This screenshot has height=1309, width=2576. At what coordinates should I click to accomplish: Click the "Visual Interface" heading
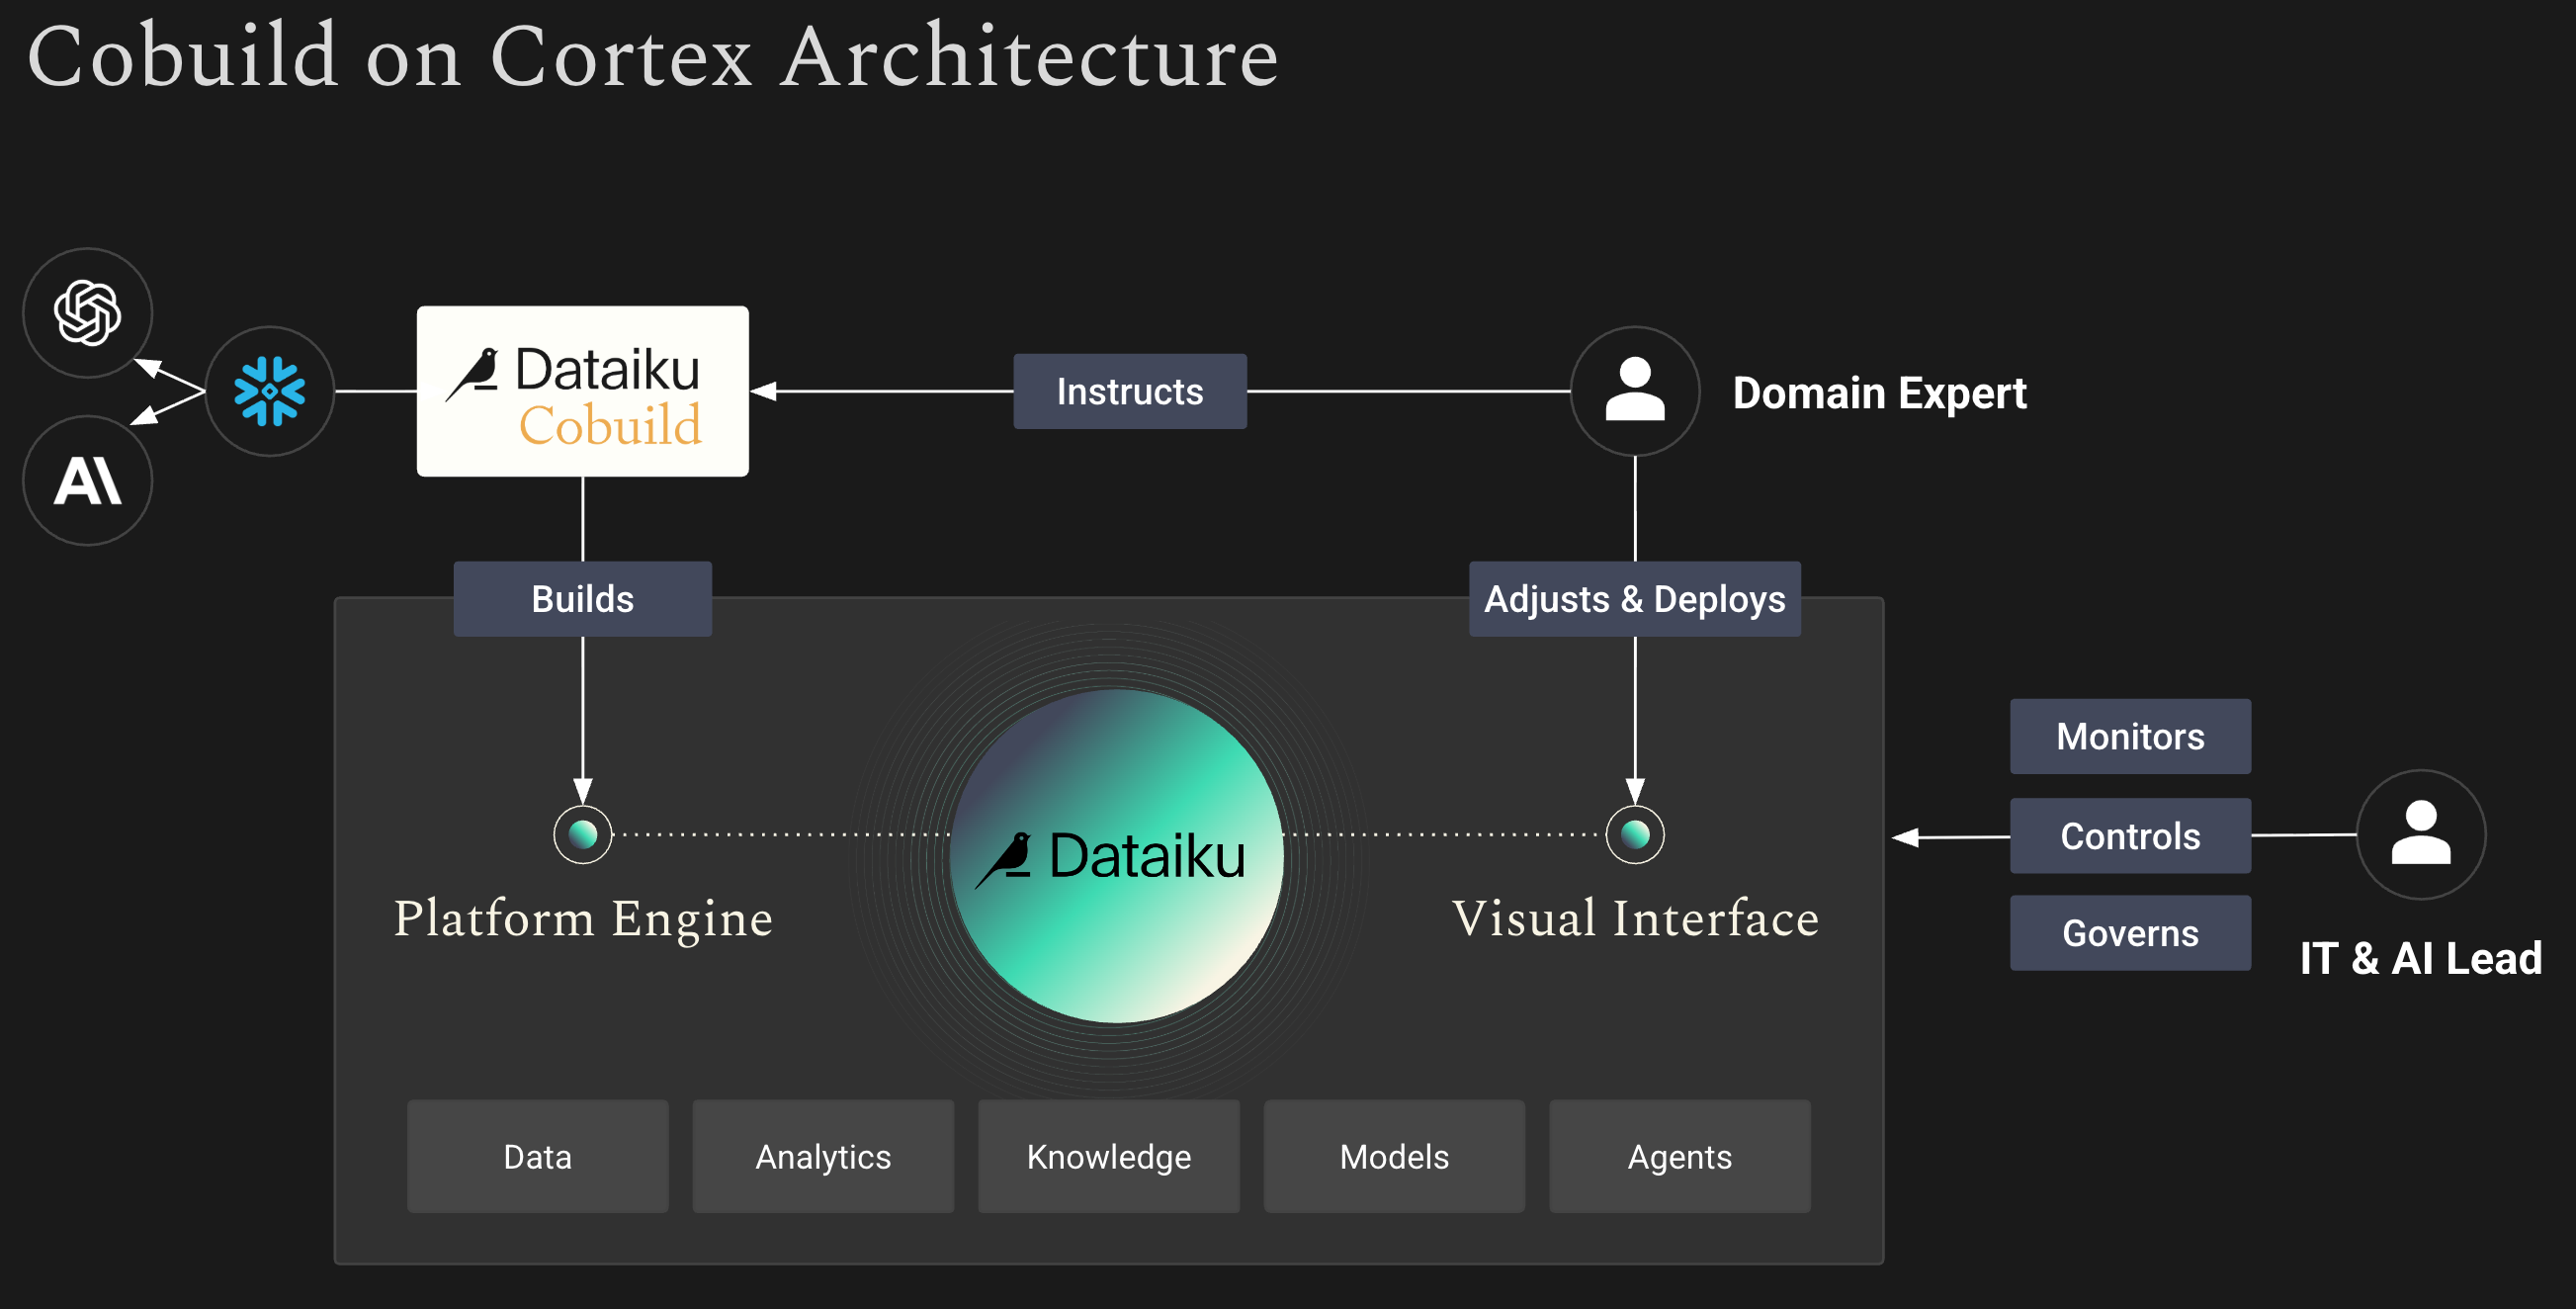1635,917
